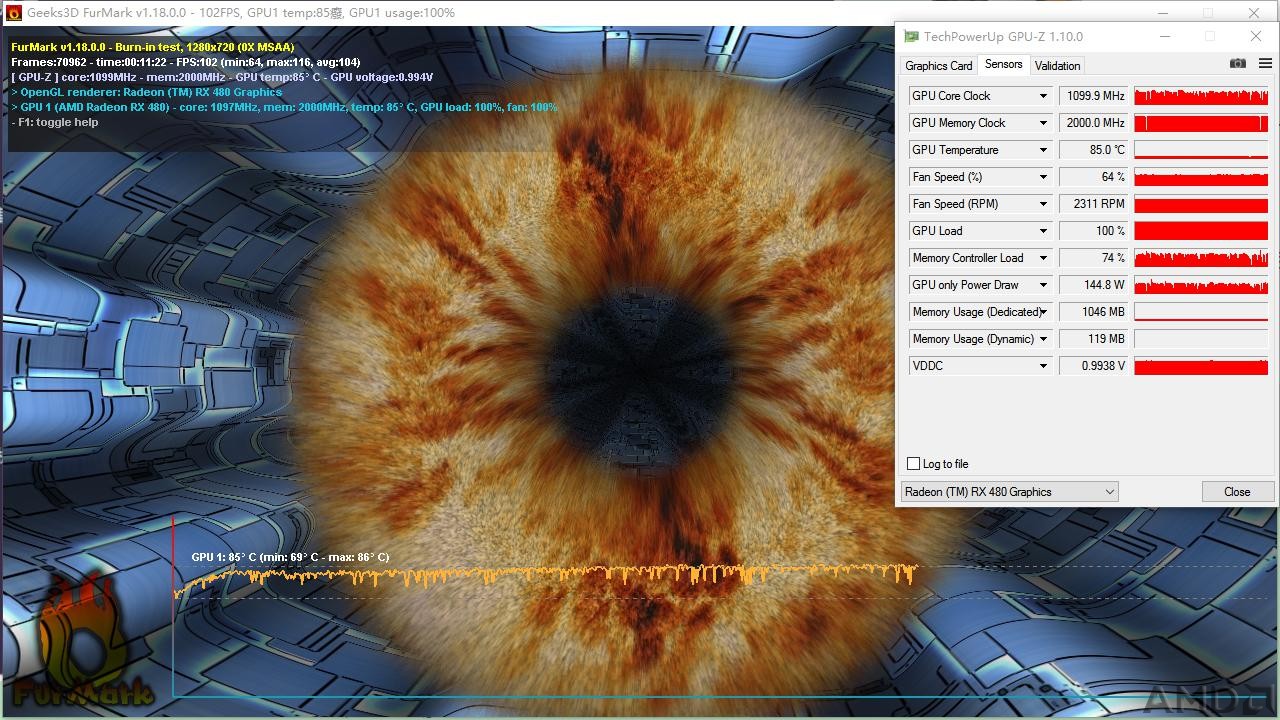Close the FurMark window

click(1254, 13)
